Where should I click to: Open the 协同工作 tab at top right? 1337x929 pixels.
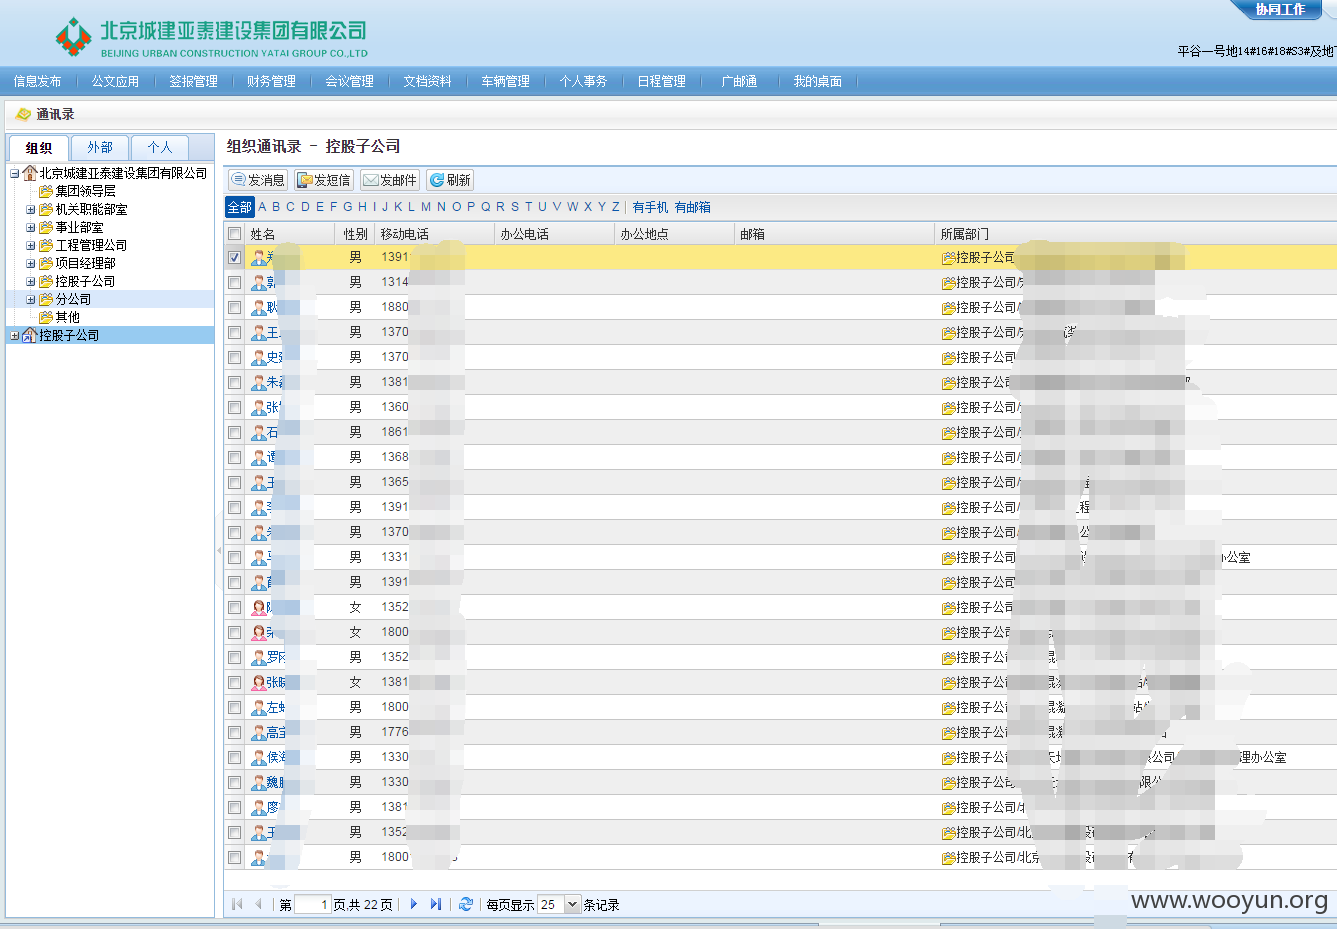tap(1280, 9)
